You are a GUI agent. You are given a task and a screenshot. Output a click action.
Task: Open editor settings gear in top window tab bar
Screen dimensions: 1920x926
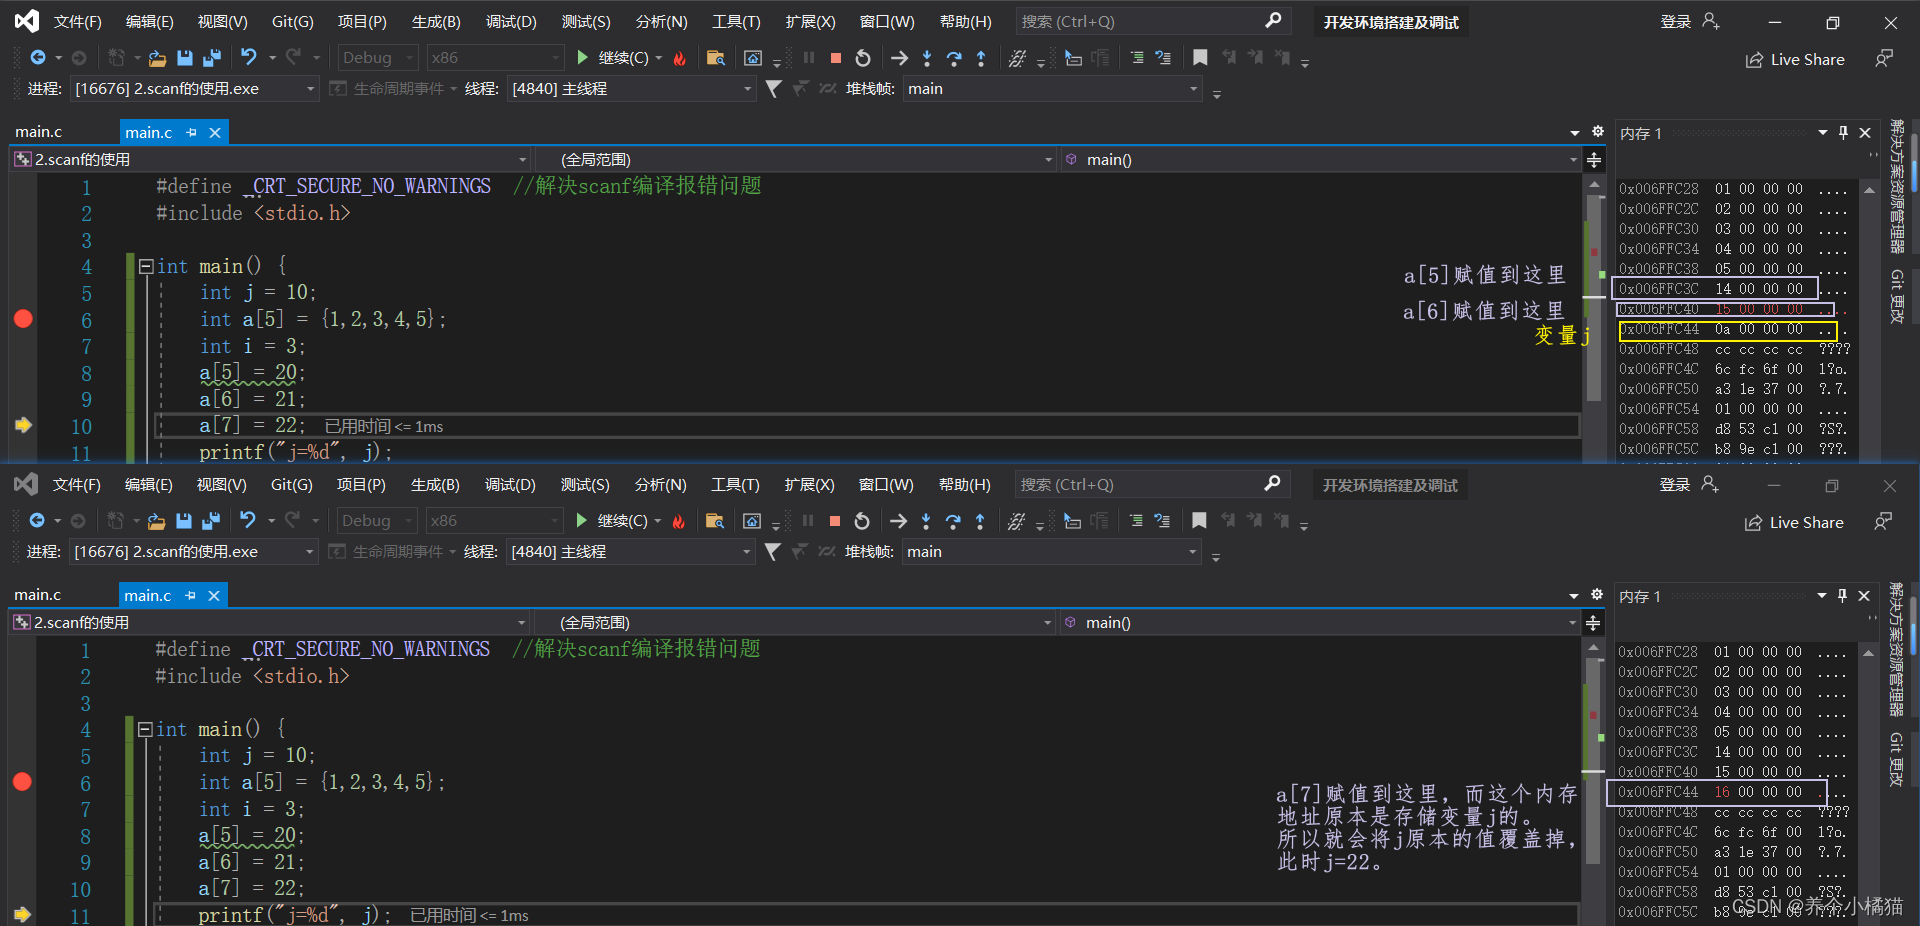click(x=1598, y=132)
